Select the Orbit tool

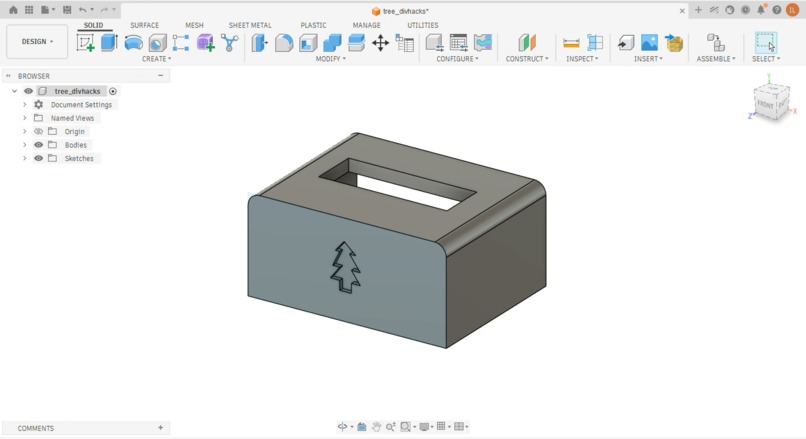click(x=342, y=427)
